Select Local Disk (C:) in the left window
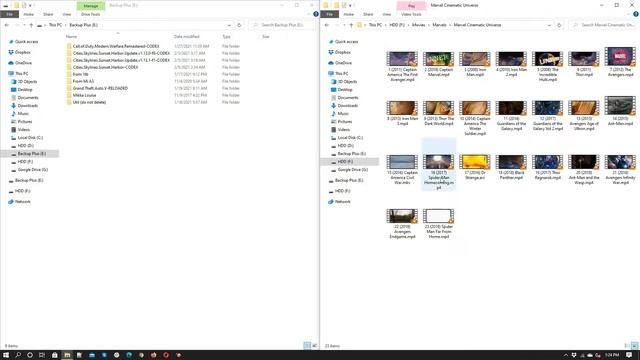640x360 pixels. 27,138
